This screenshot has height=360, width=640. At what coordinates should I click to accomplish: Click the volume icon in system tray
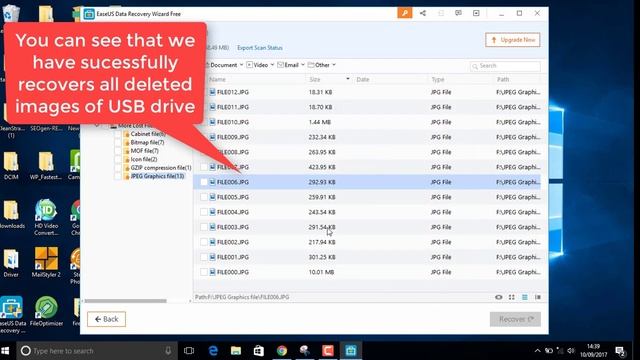[571, 351]
